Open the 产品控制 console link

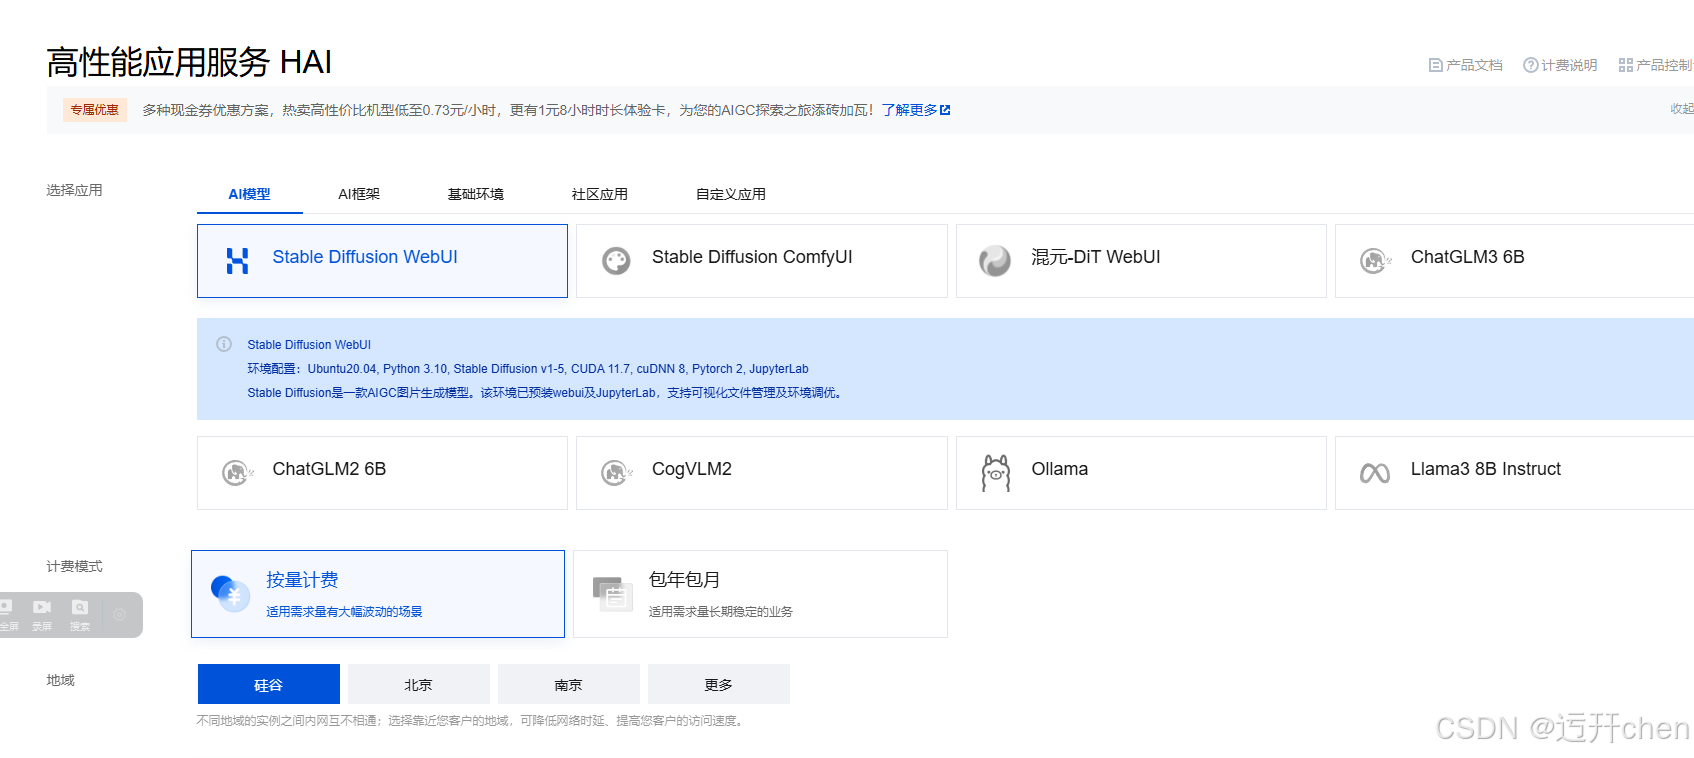click(1656, 65)
